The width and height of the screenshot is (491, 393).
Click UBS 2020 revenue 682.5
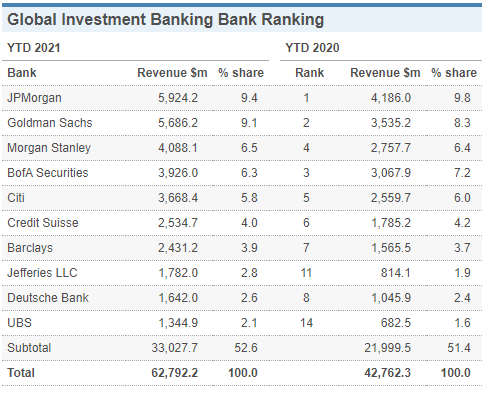coord(396,323)
